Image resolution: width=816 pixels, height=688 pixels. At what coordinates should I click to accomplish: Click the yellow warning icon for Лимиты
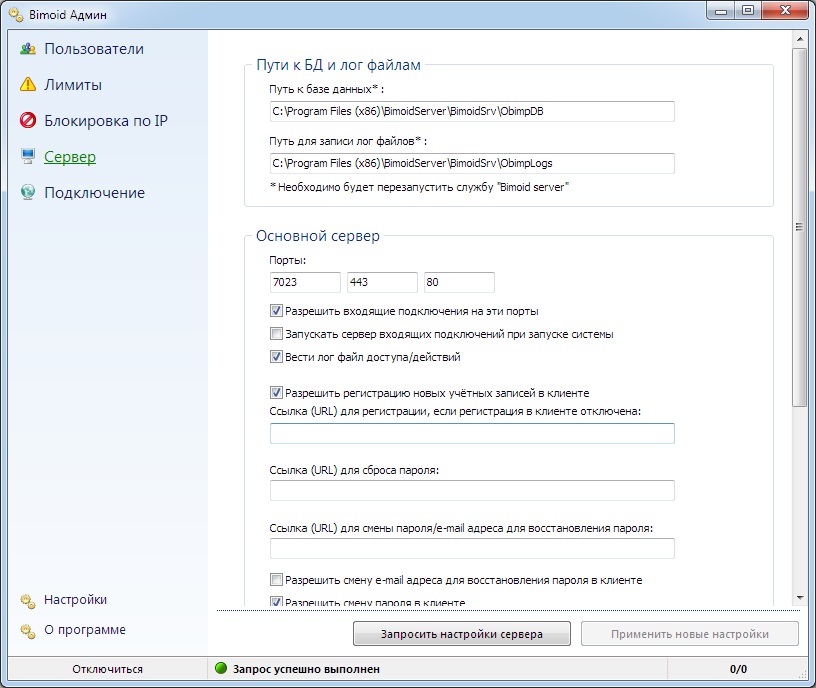[28, 84]
